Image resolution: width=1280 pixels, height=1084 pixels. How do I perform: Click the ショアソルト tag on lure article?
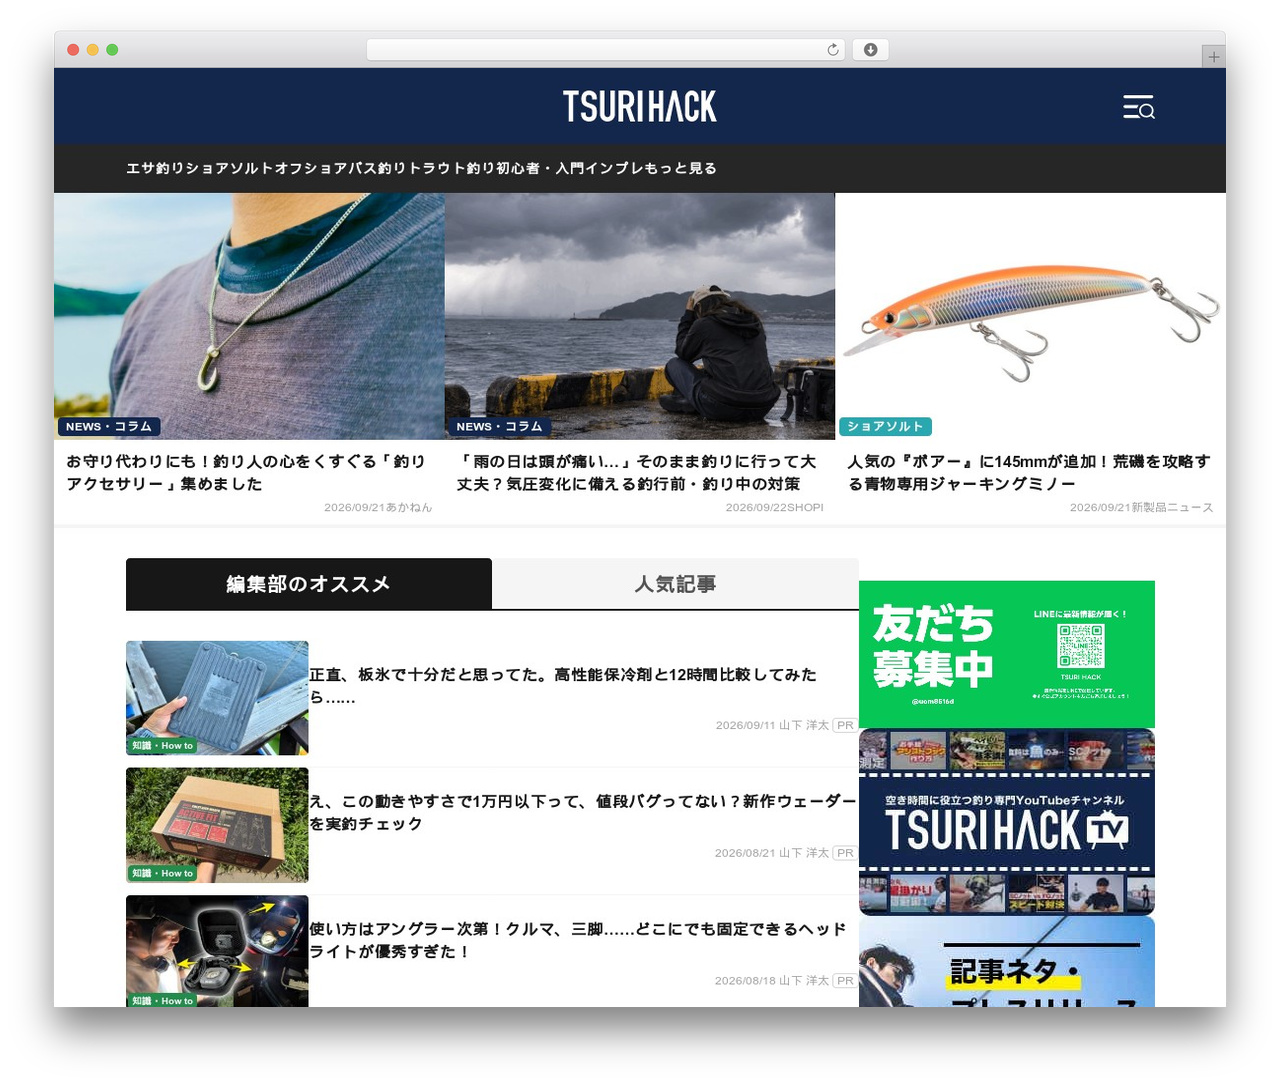click(886, 426)
